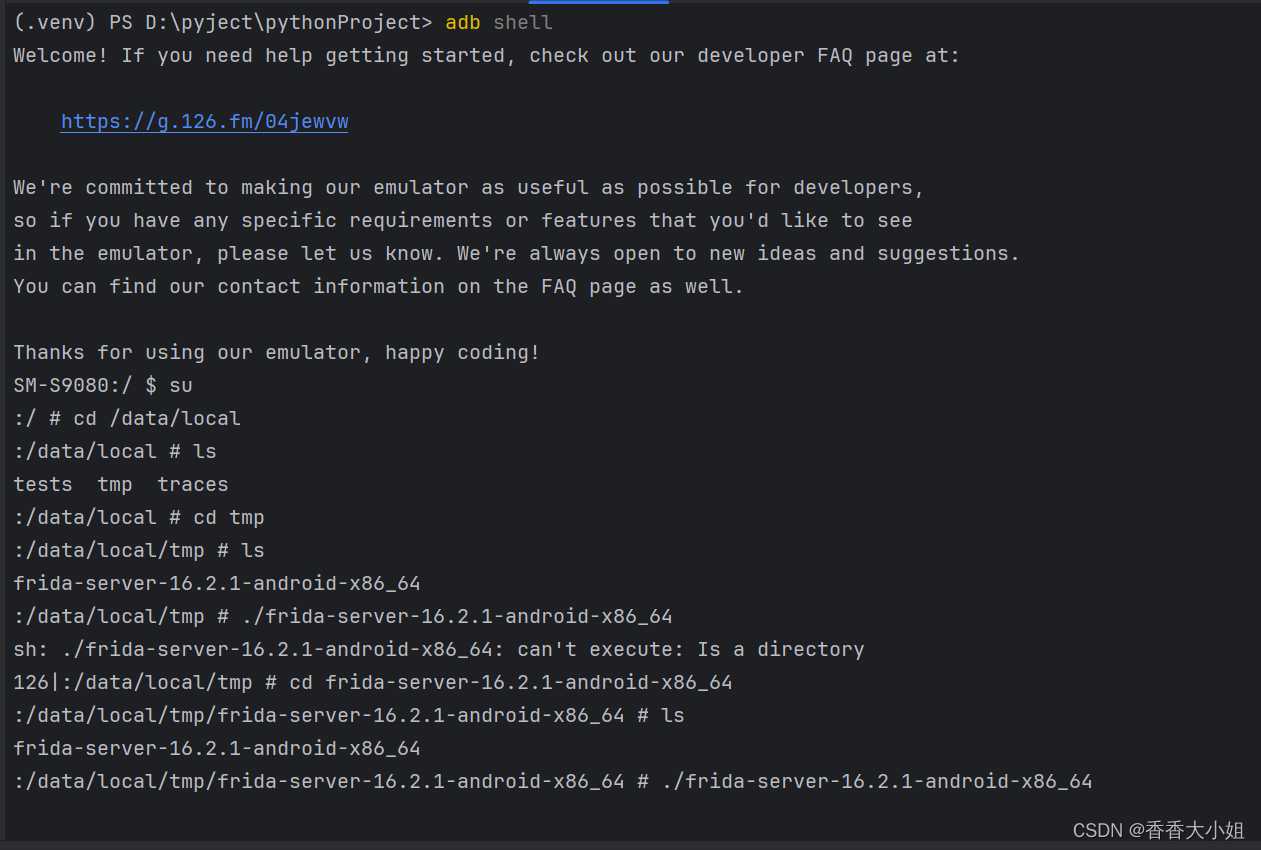Click the 'Welcome!' greeting line
Screen dimensions: 1261x850
[60, 56]
